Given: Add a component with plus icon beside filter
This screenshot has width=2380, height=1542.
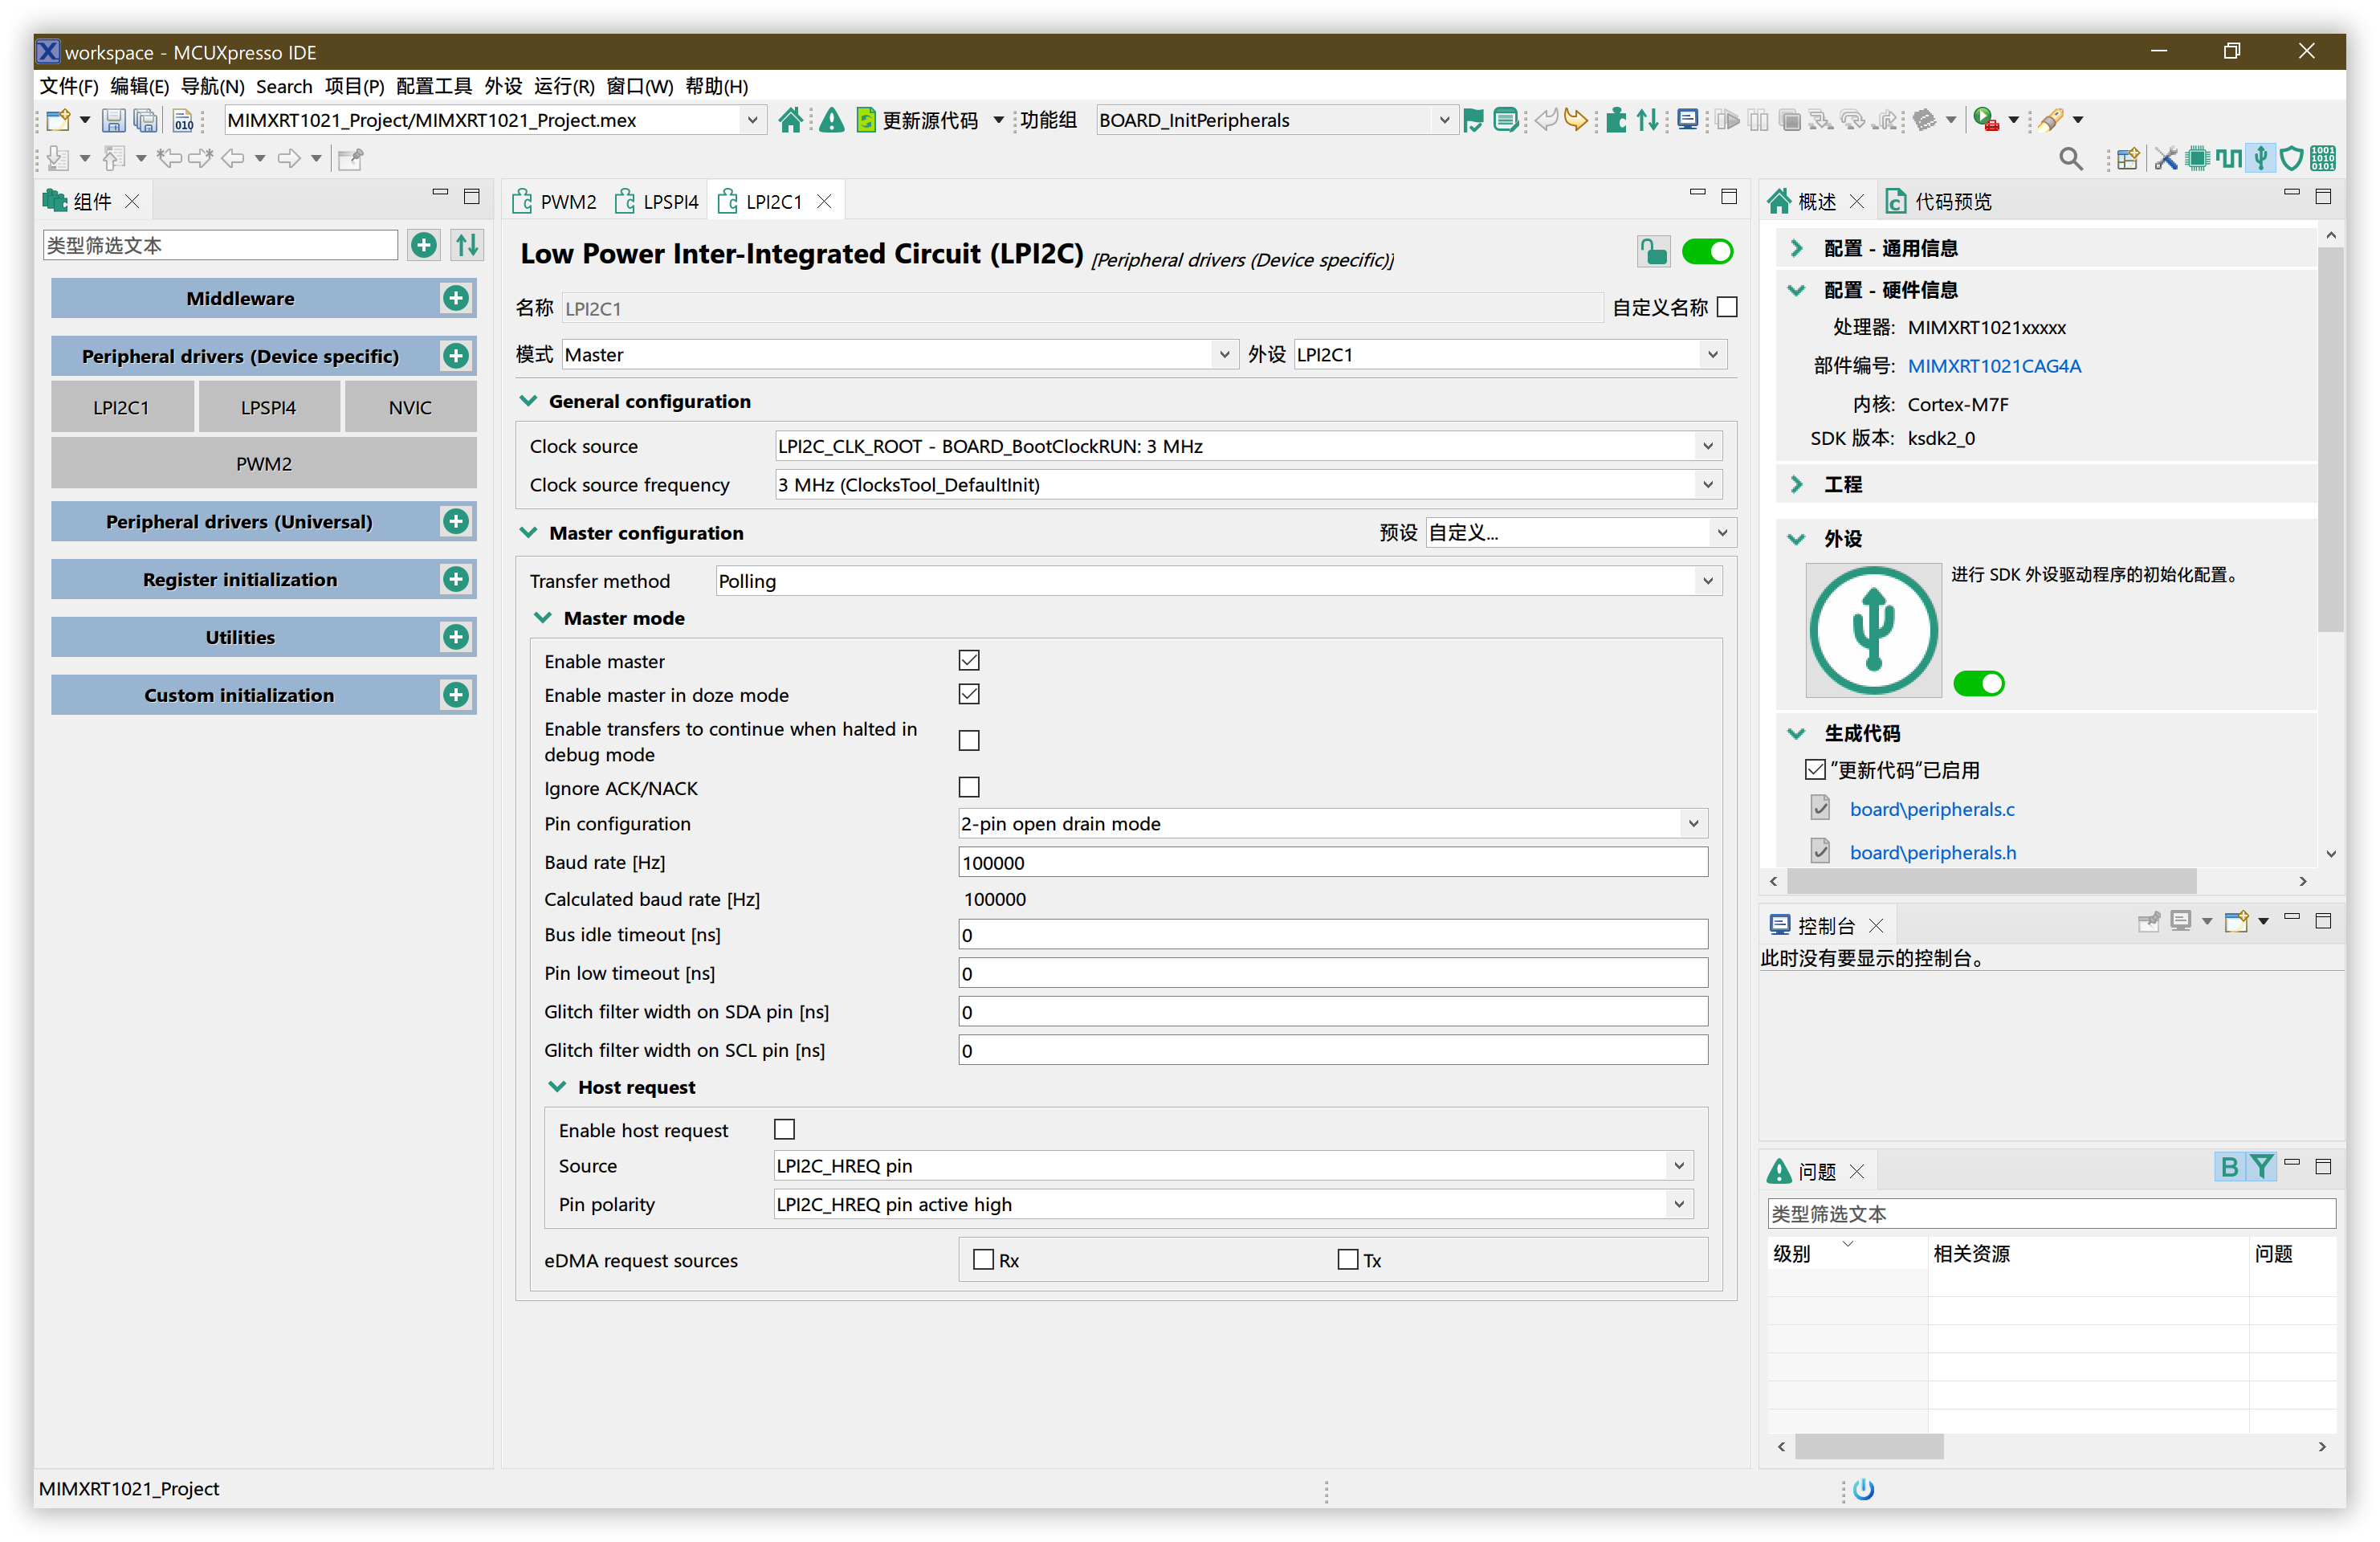Looking at the screenshot, I should [424, 245].
